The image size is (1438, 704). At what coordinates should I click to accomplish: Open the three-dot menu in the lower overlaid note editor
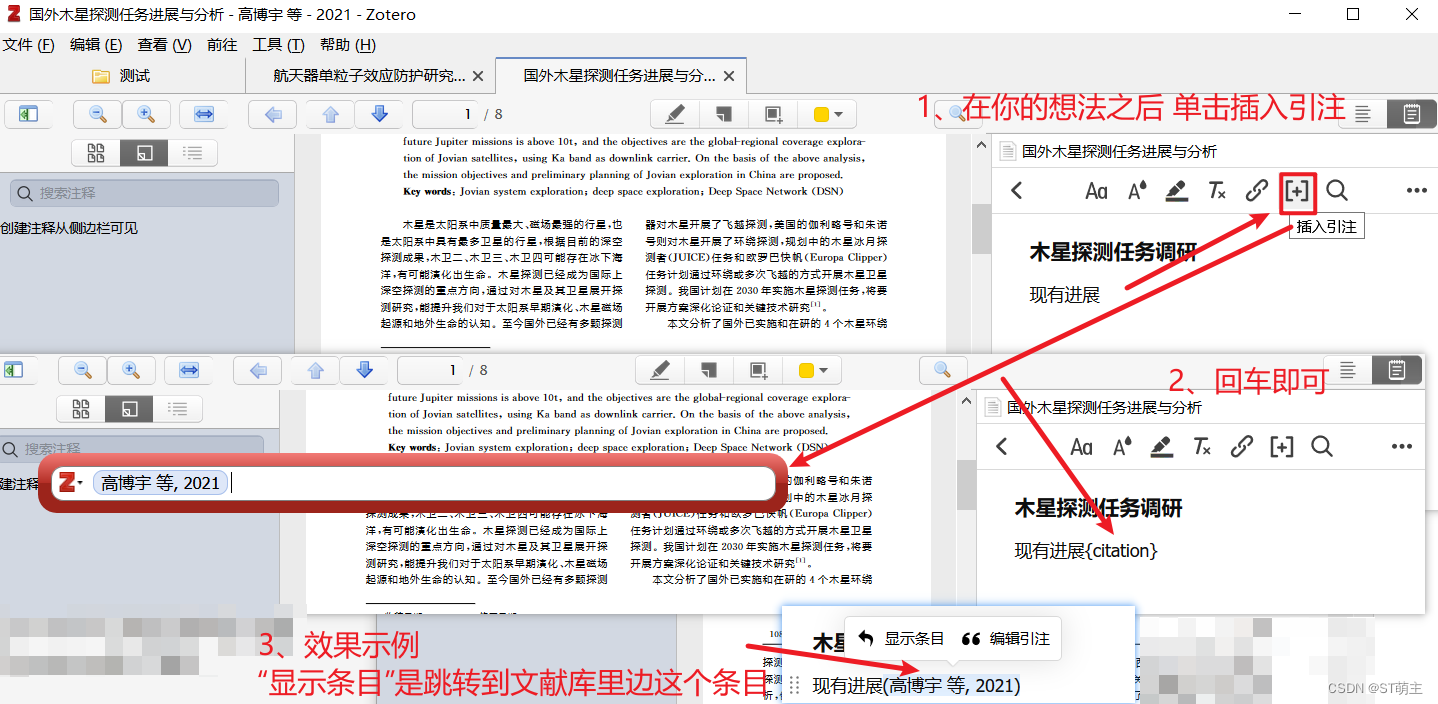pyautogui.click(x=1402, y=447)
